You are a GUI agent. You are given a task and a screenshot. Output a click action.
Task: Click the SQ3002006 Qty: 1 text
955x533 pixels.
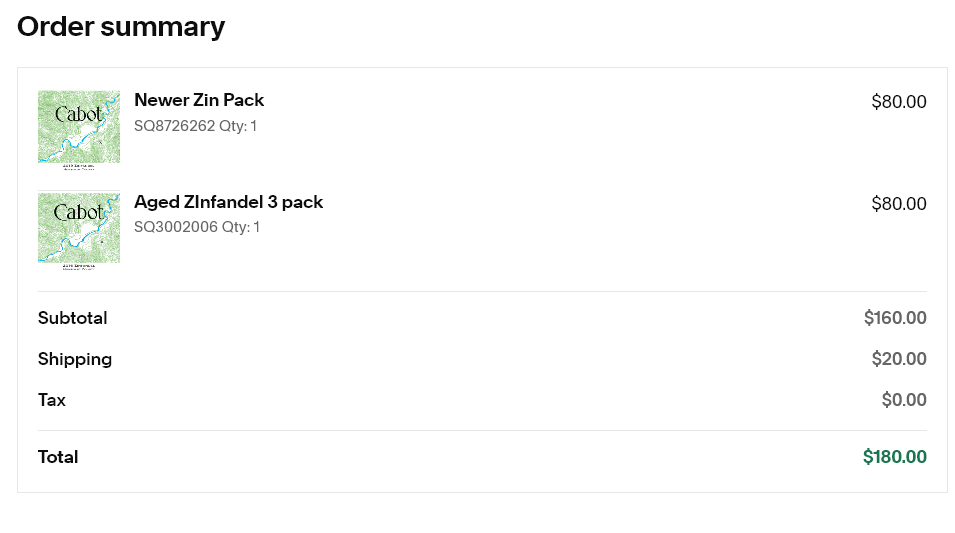coord(197,227)
